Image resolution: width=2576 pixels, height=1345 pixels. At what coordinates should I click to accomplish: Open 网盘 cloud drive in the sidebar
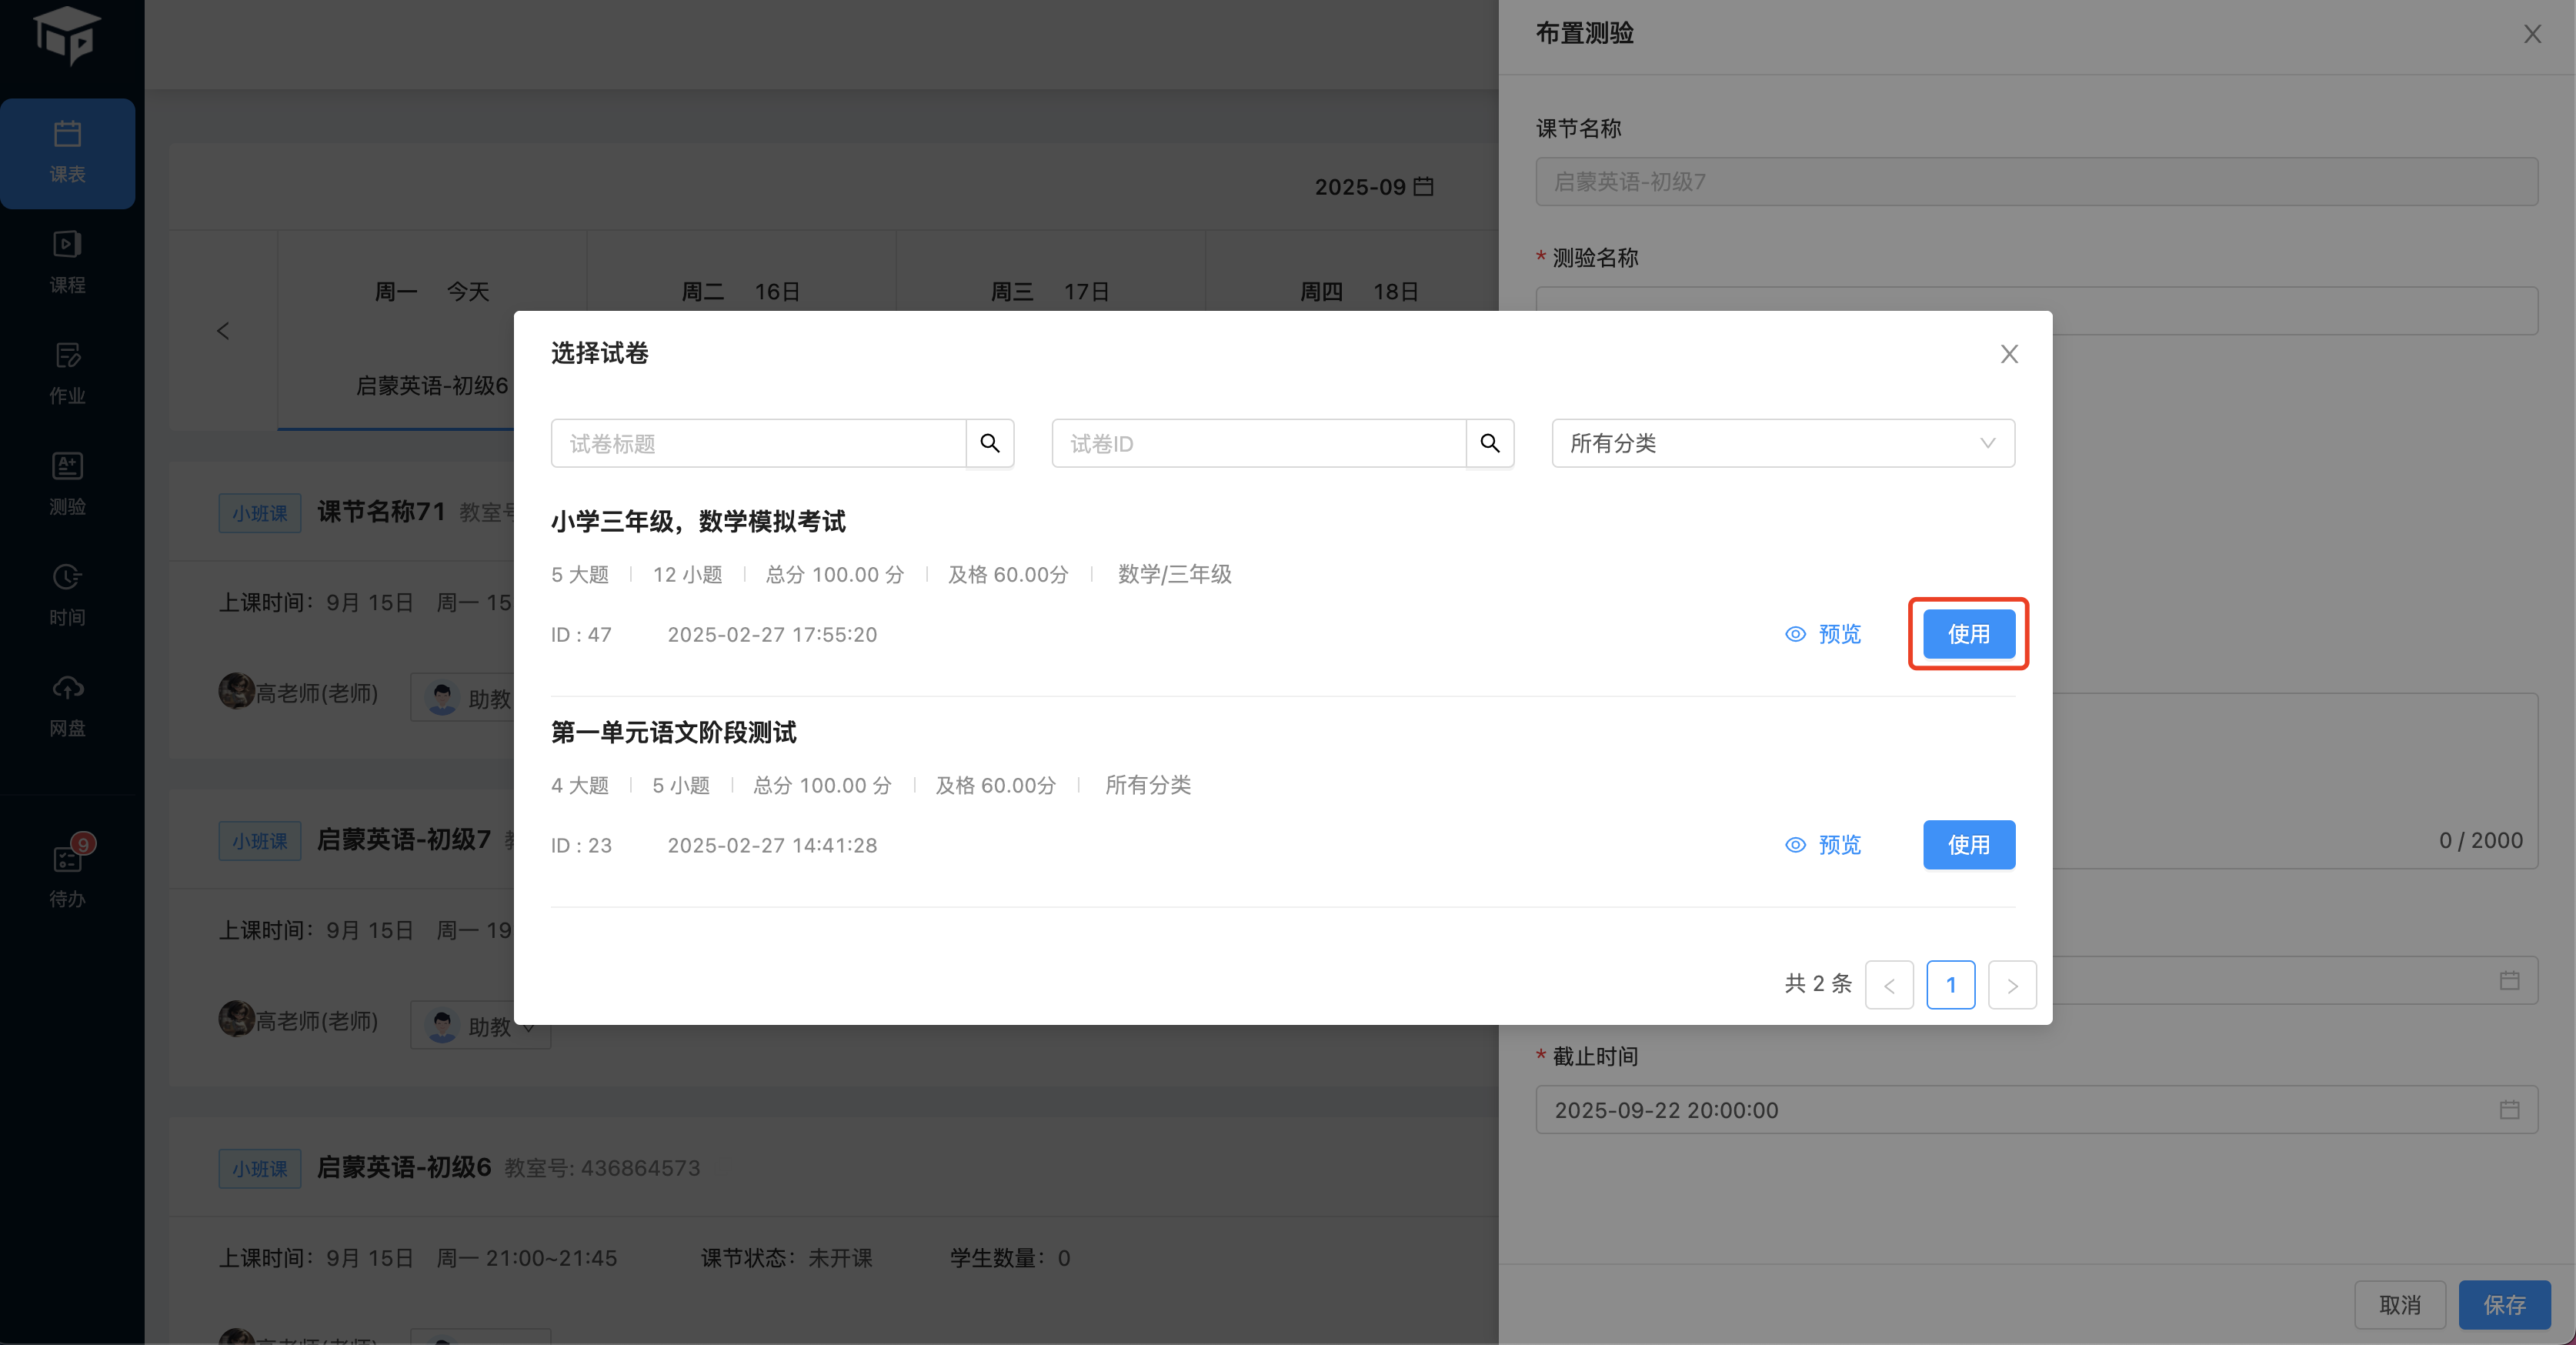pyautogui.click(x=67, y=705)
